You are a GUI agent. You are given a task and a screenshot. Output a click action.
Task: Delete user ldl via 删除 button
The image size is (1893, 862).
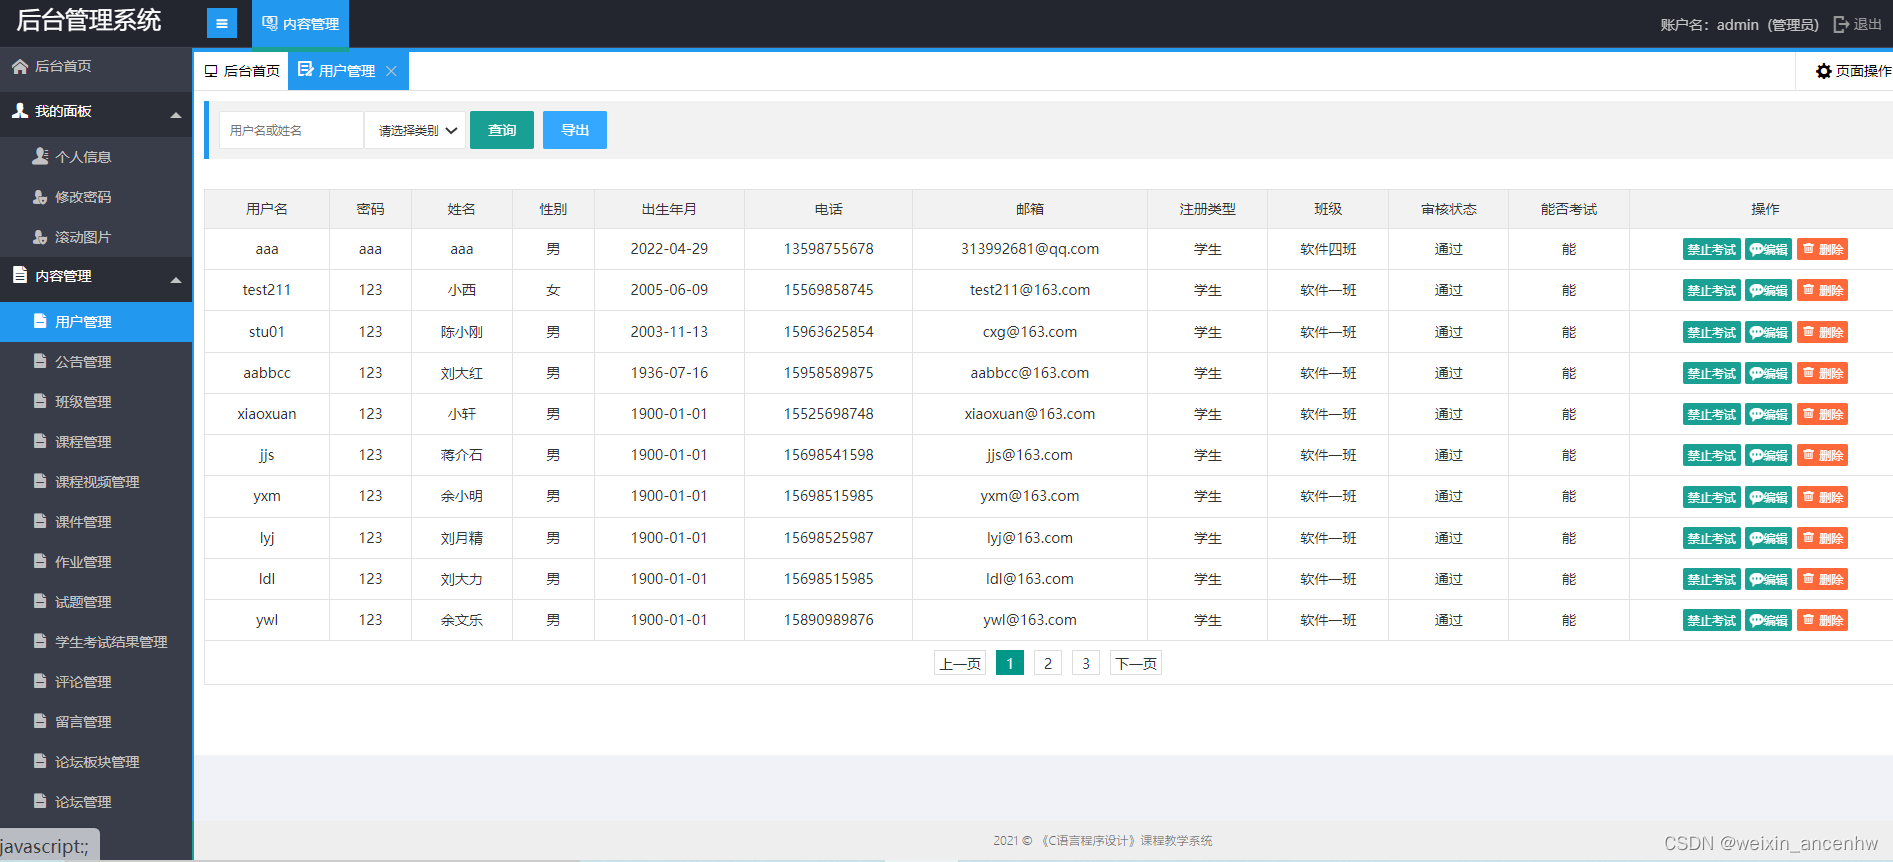pyautogui.click(x=1823, y=580)
